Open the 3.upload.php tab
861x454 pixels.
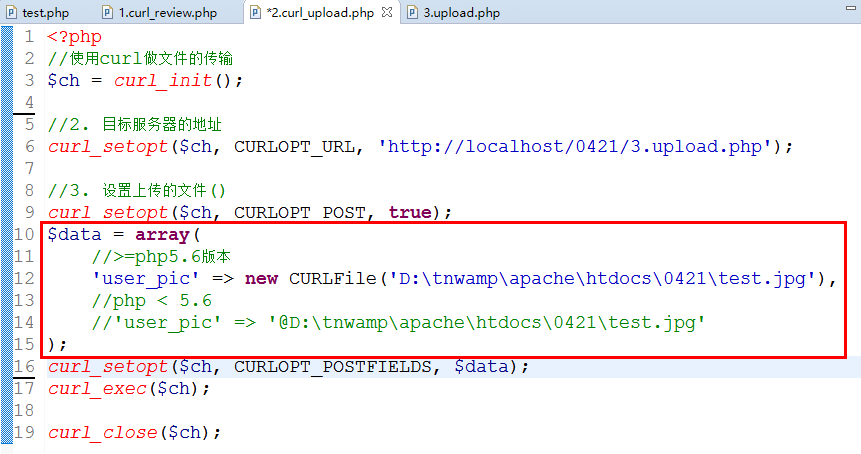(x=461, y=13)
